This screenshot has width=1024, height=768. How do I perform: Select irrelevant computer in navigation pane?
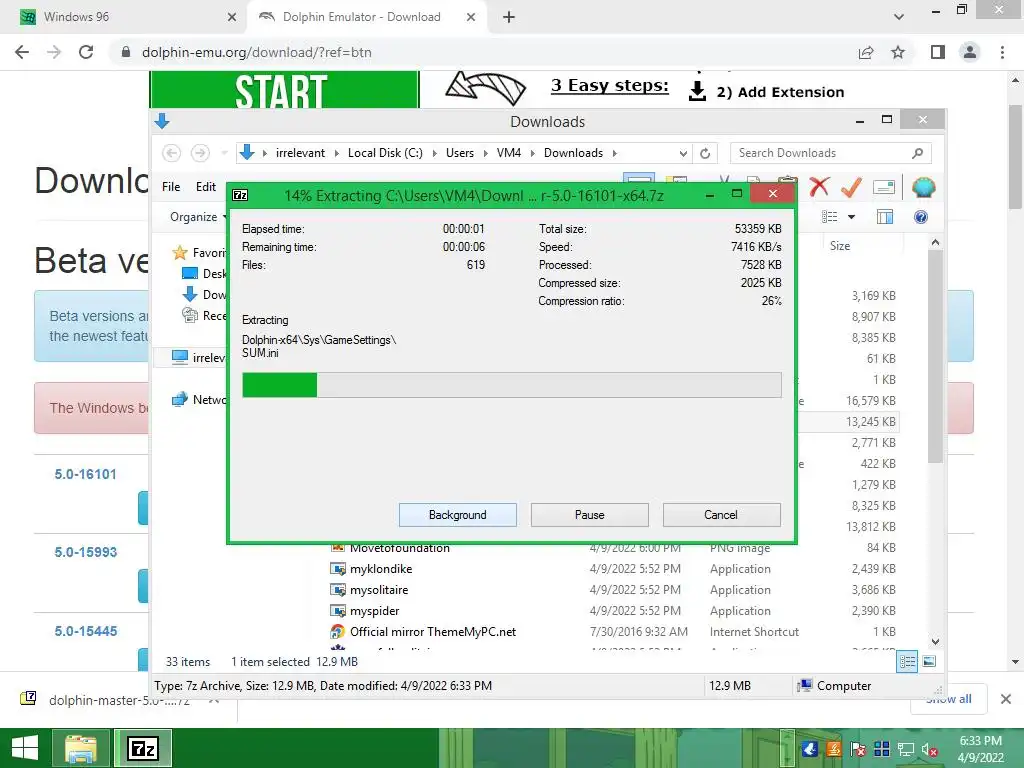point(199,357)
